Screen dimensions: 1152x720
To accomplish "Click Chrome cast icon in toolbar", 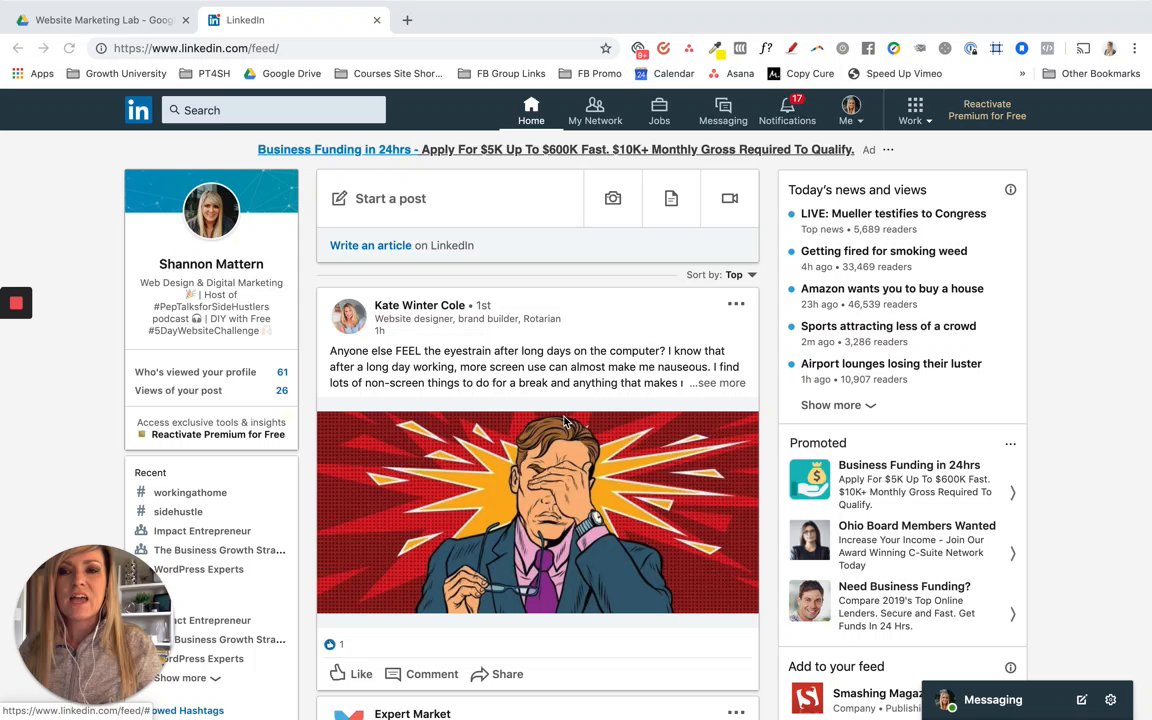I will pos(1083,48).
